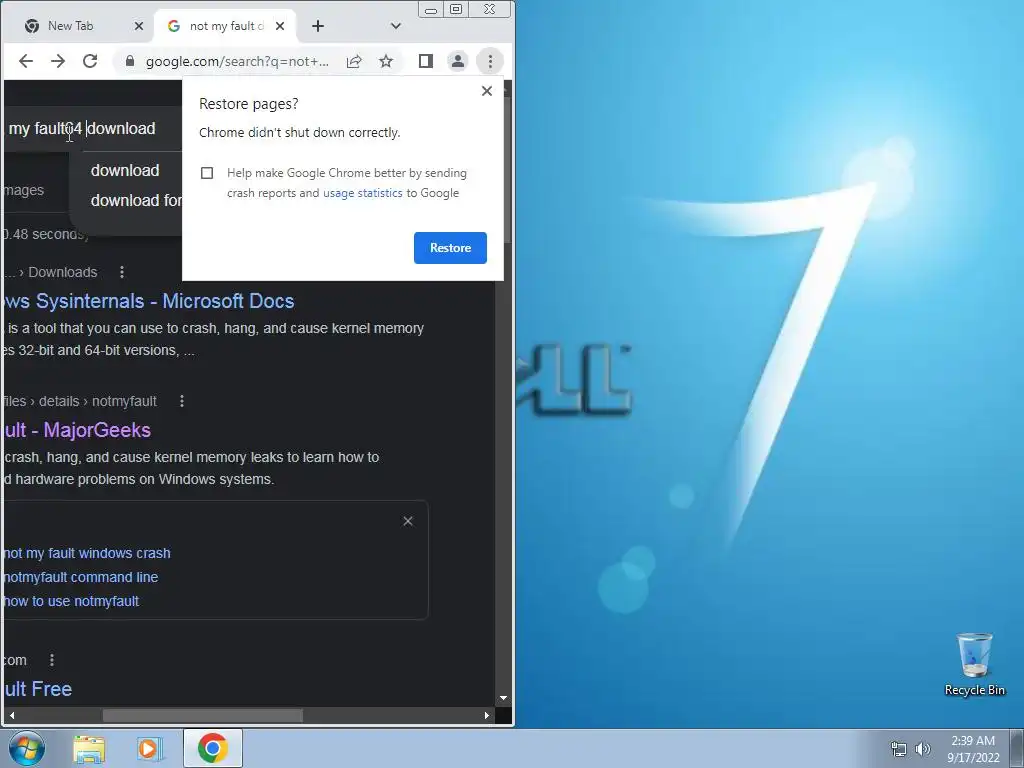The image size is (1024, 768).
Task: Launch Windows Media Player from taskbar
Action: click(x=150, y=748)
